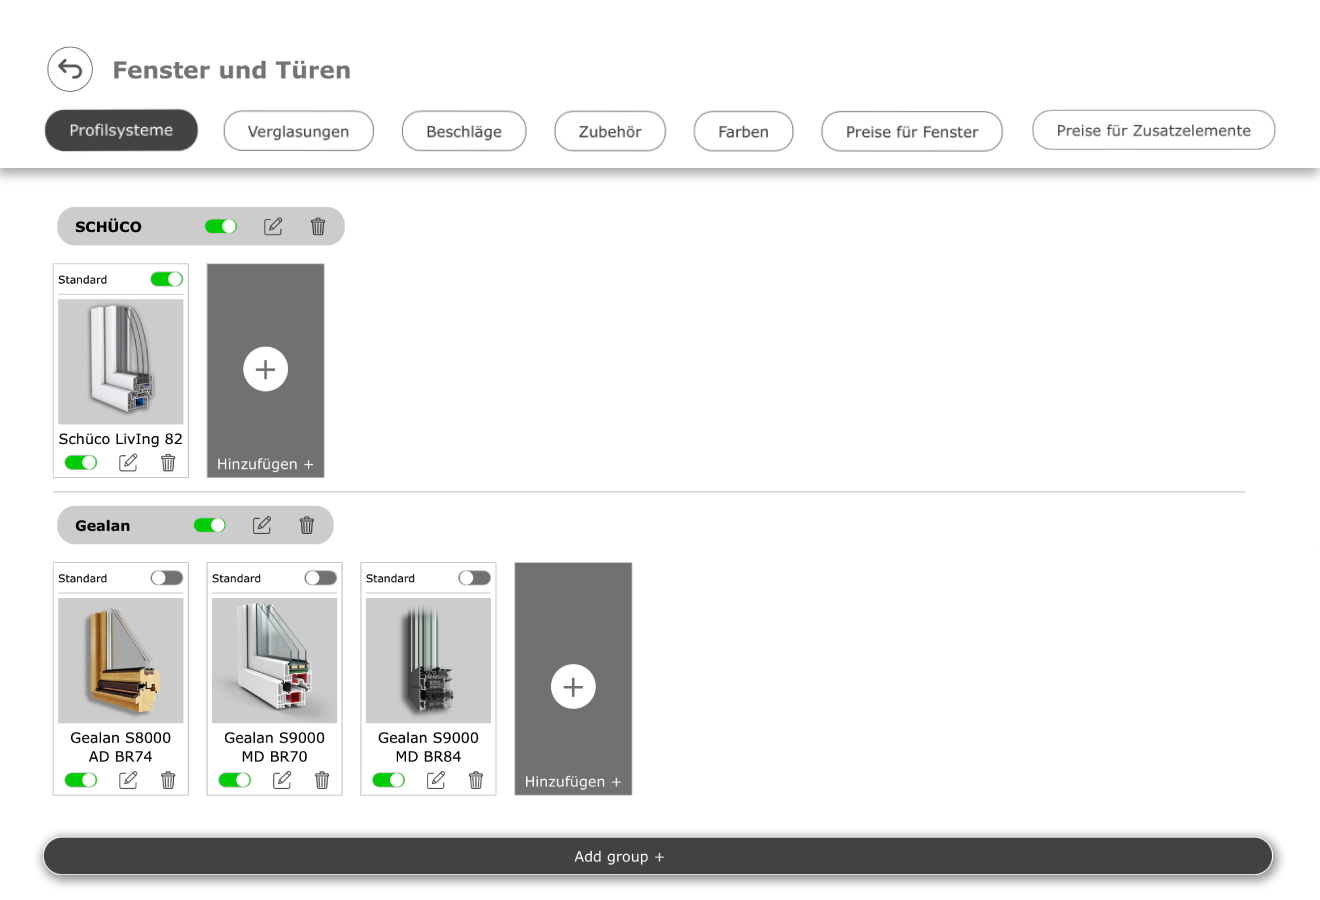Click the edit icon on Schüco LivIng 82

pos(127,462)
